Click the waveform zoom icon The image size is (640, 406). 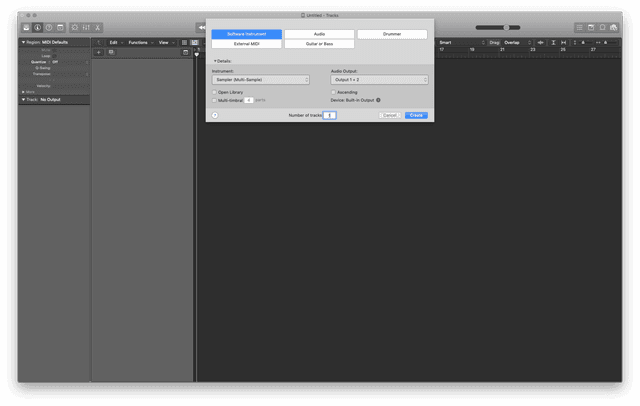[x=540, y=42]
